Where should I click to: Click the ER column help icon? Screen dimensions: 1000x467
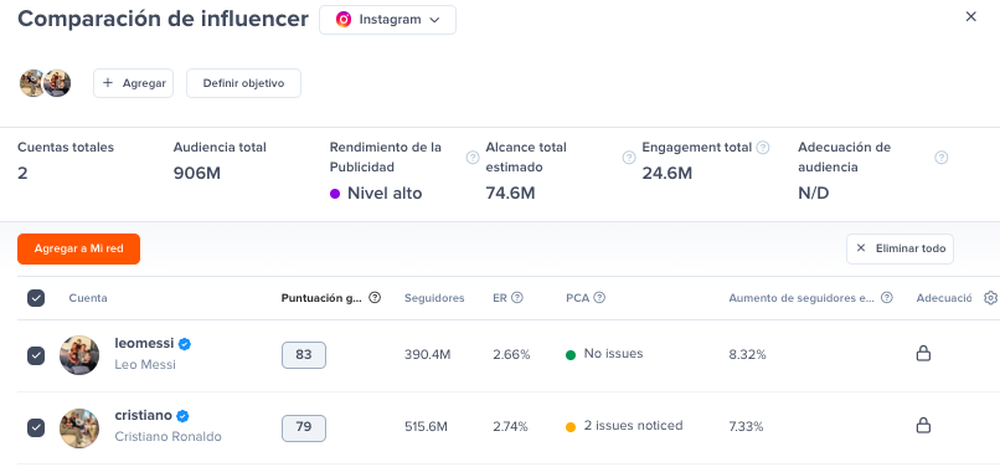point(517,297)
